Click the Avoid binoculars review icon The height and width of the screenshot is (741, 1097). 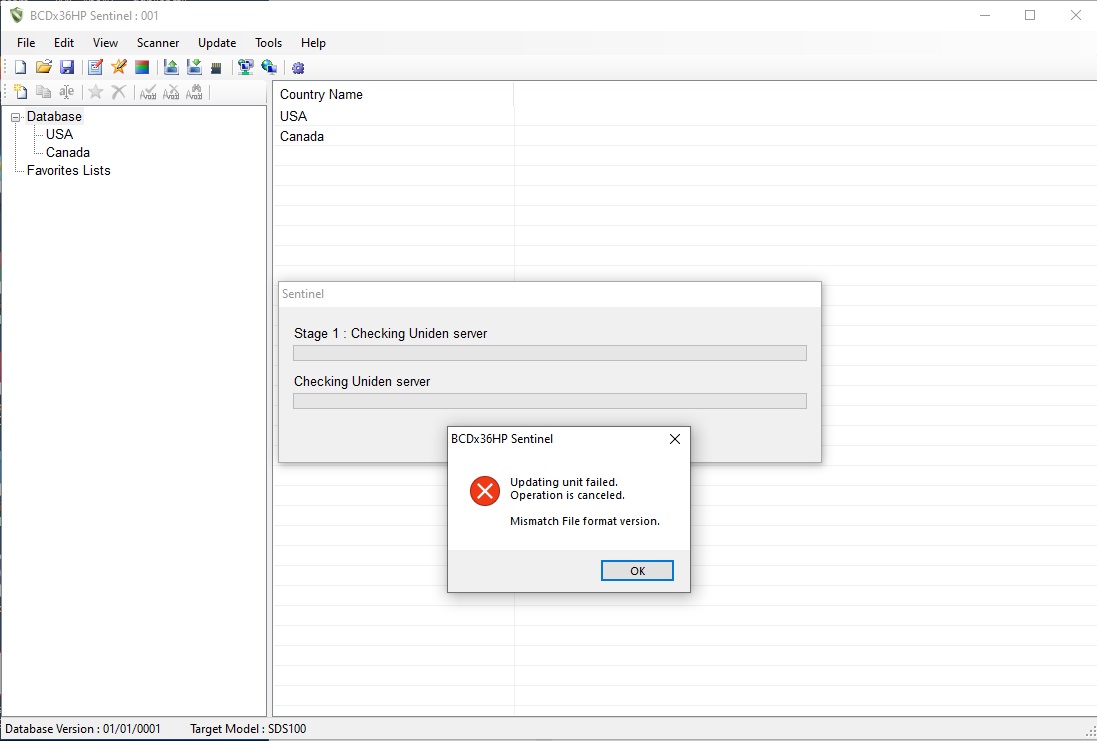click(194, 92)
